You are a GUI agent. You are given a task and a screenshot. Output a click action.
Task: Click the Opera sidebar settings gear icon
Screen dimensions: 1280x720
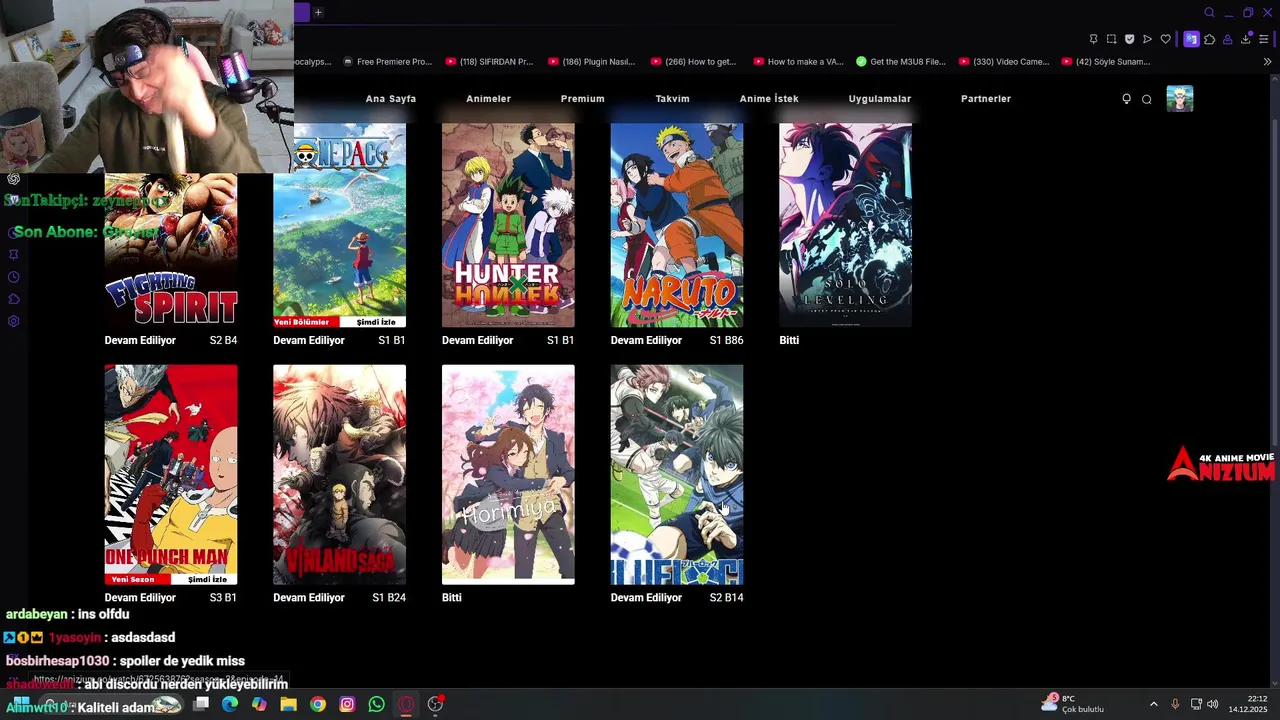point(14,321)
